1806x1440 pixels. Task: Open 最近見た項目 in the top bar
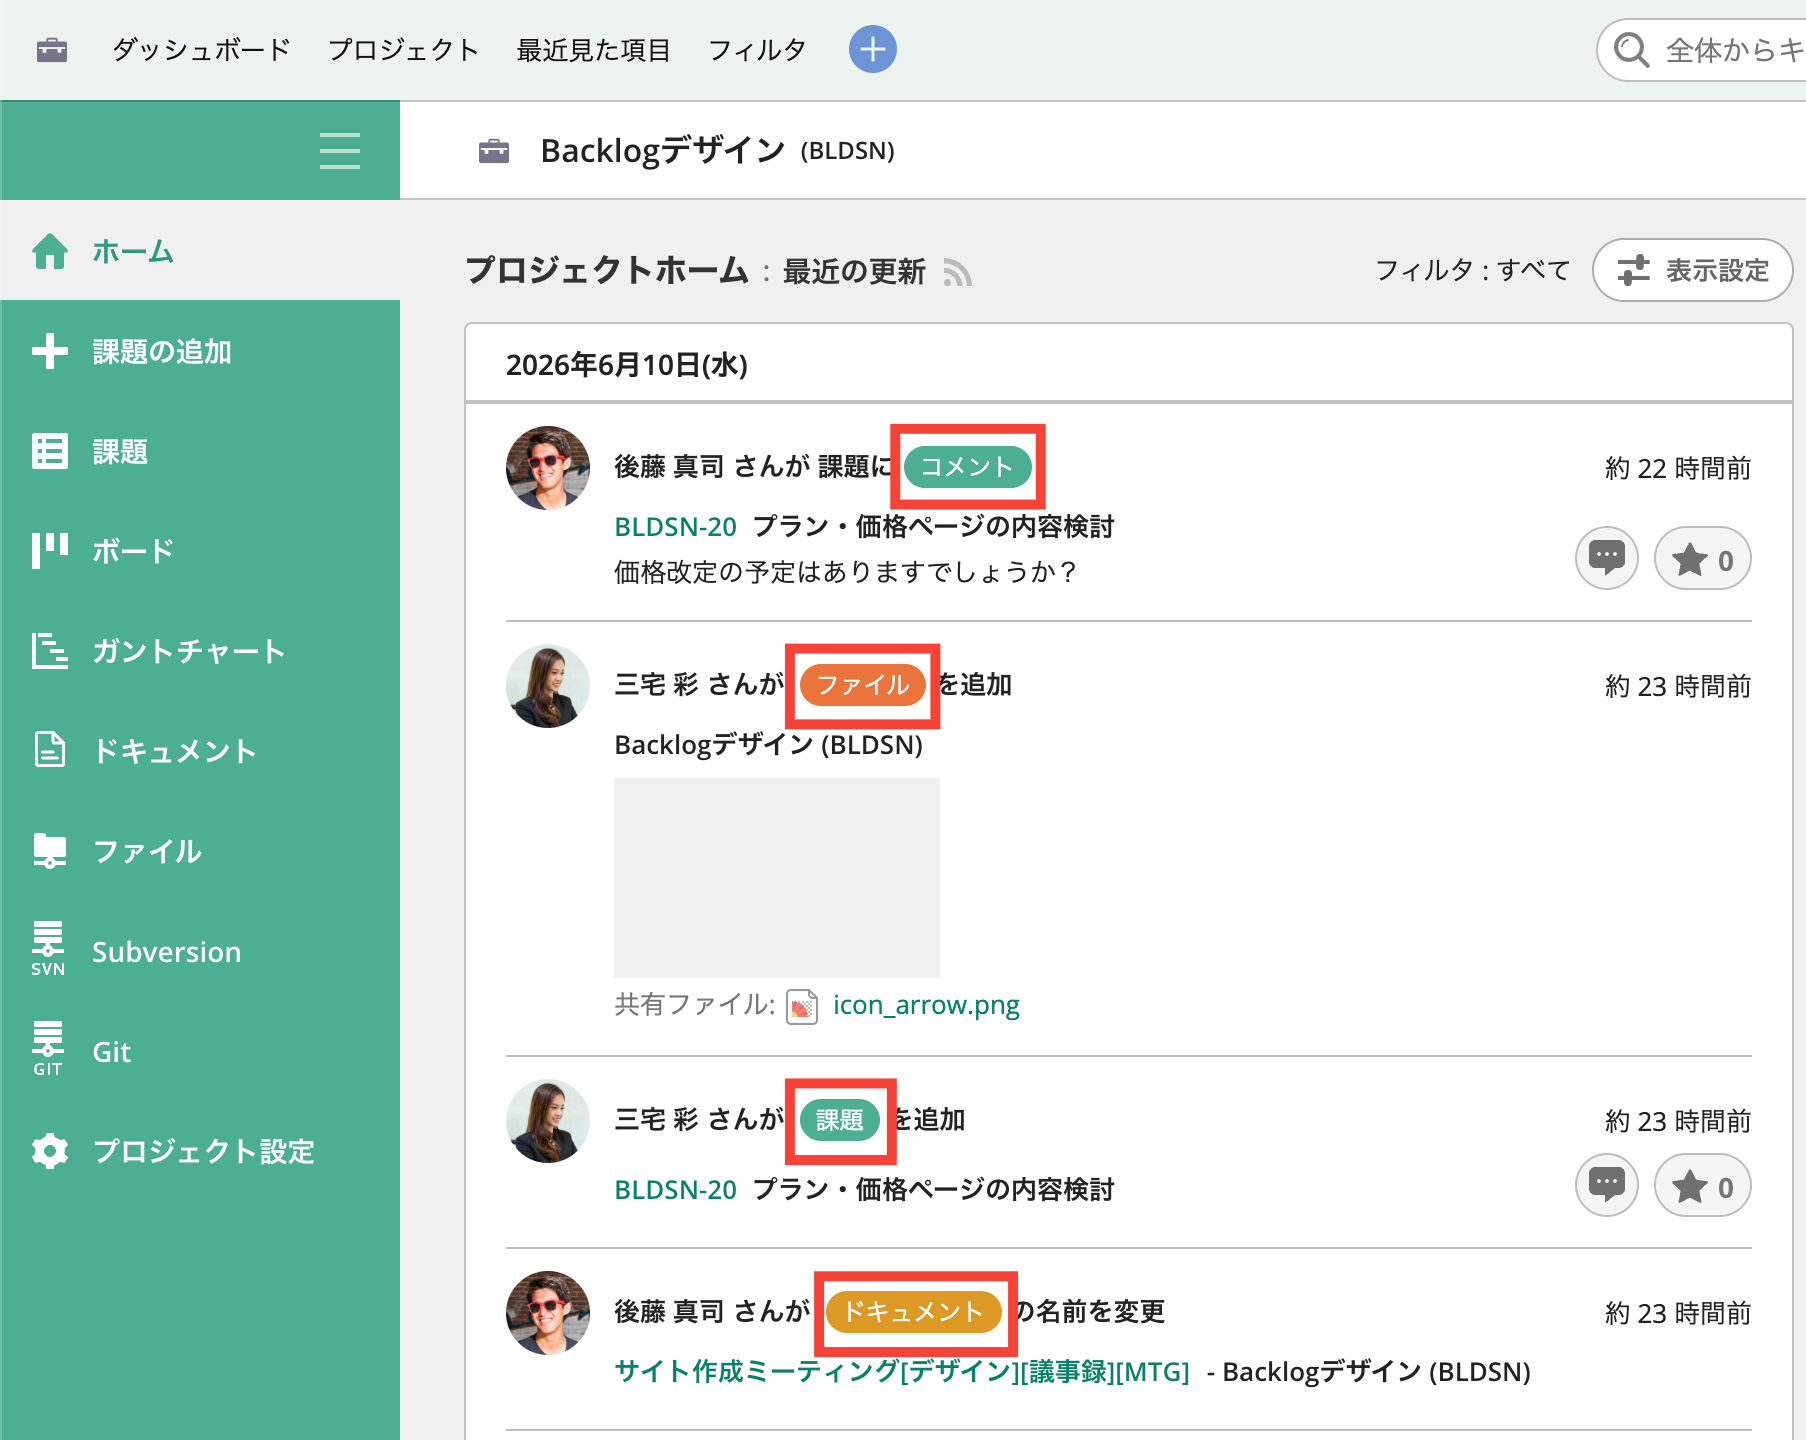point(593,49)
